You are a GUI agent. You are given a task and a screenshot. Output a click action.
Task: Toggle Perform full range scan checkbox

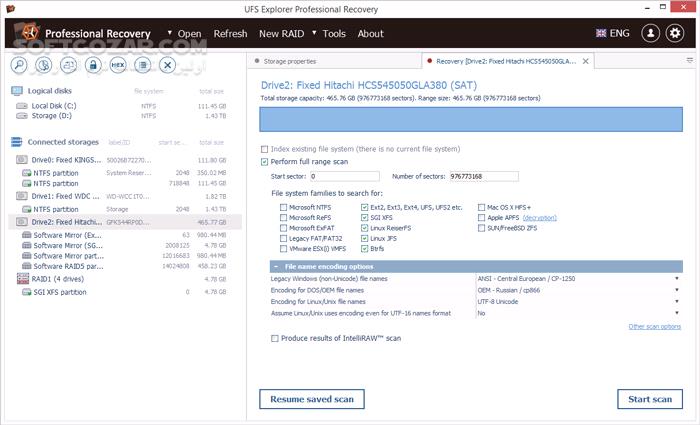264,162
